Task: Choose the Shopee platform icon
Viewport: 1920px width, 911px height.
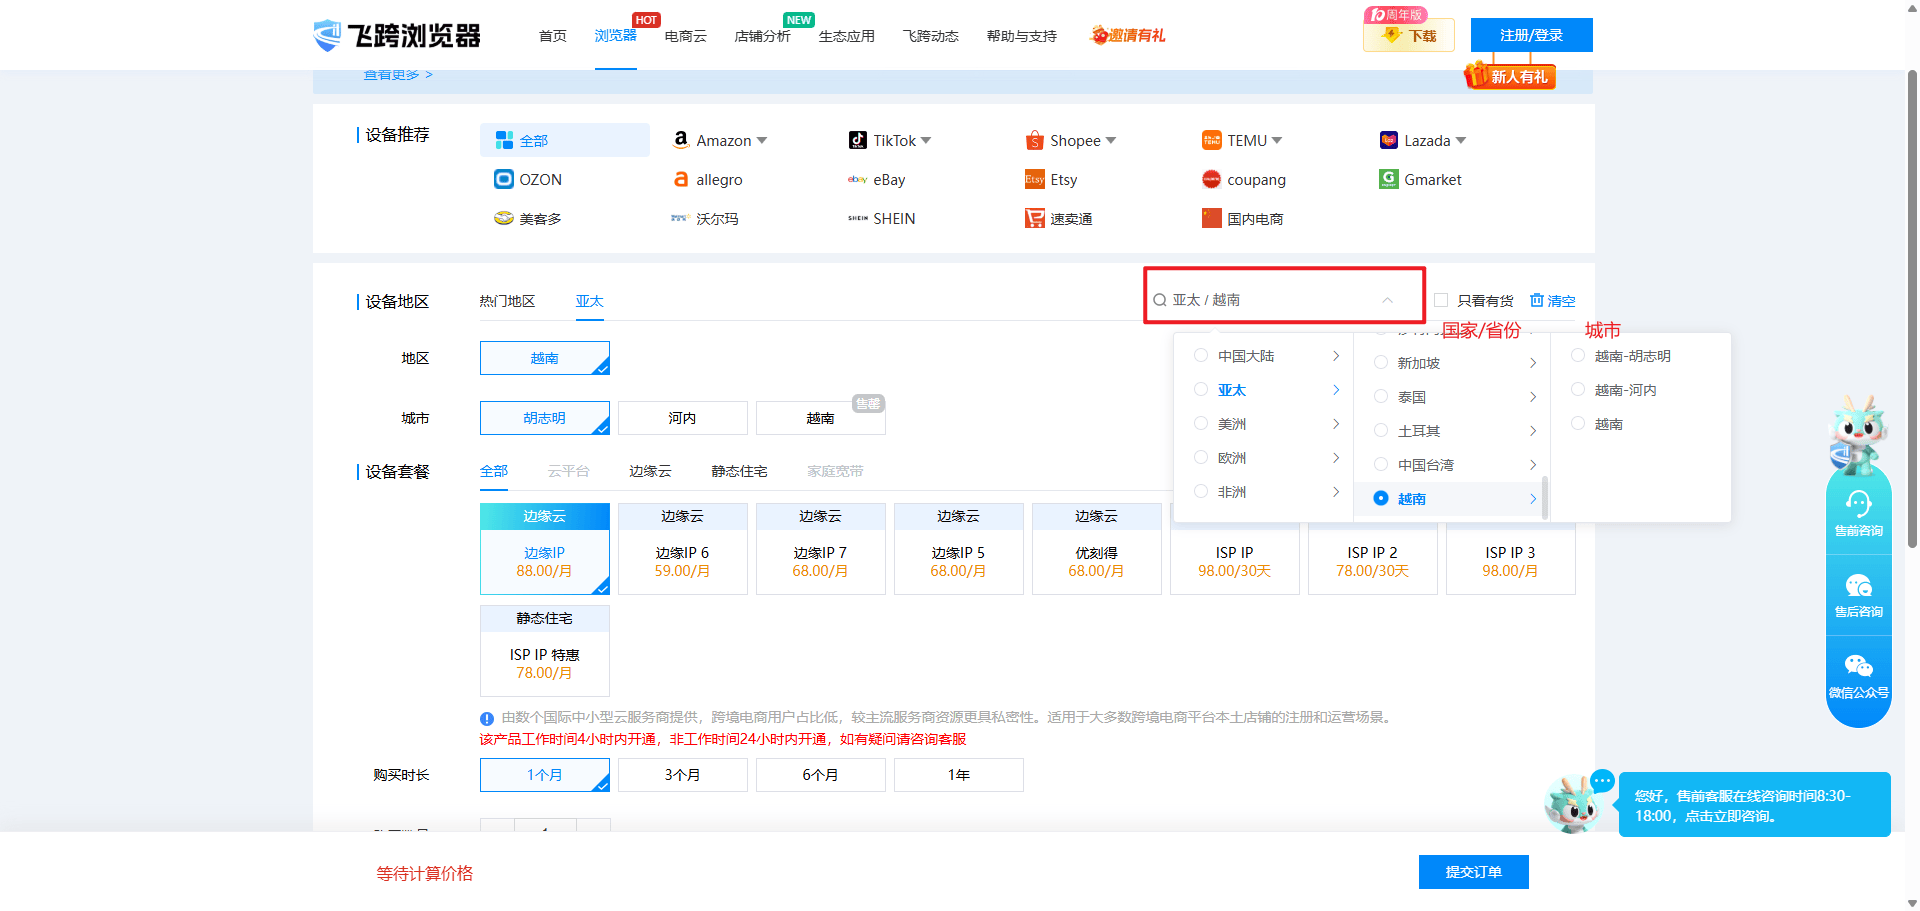Action: pos(1034,141)
